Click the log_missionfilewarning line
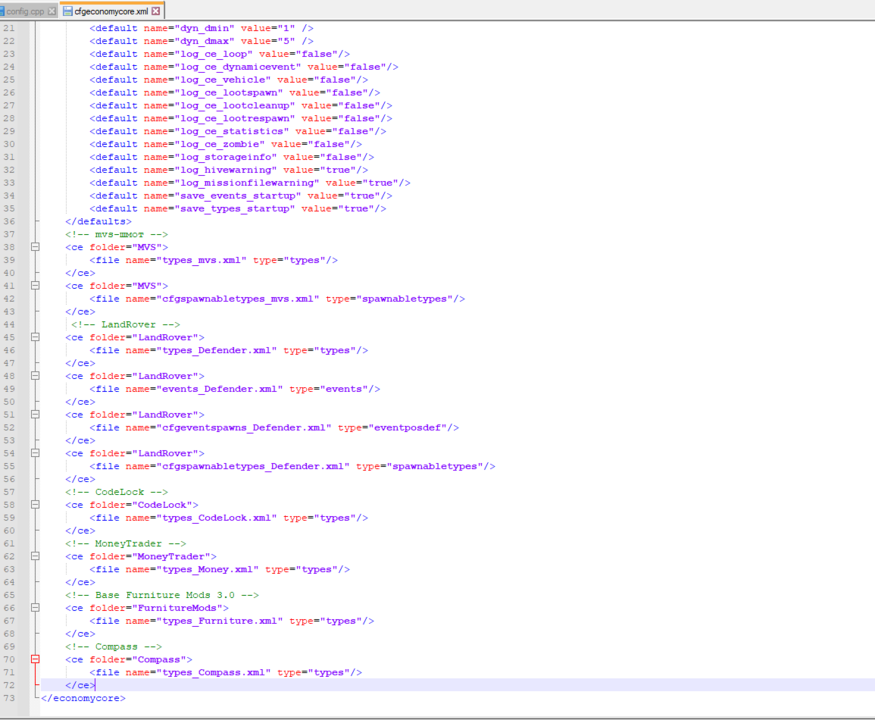The width and height of the screenshot is (875, 720). 250,183
